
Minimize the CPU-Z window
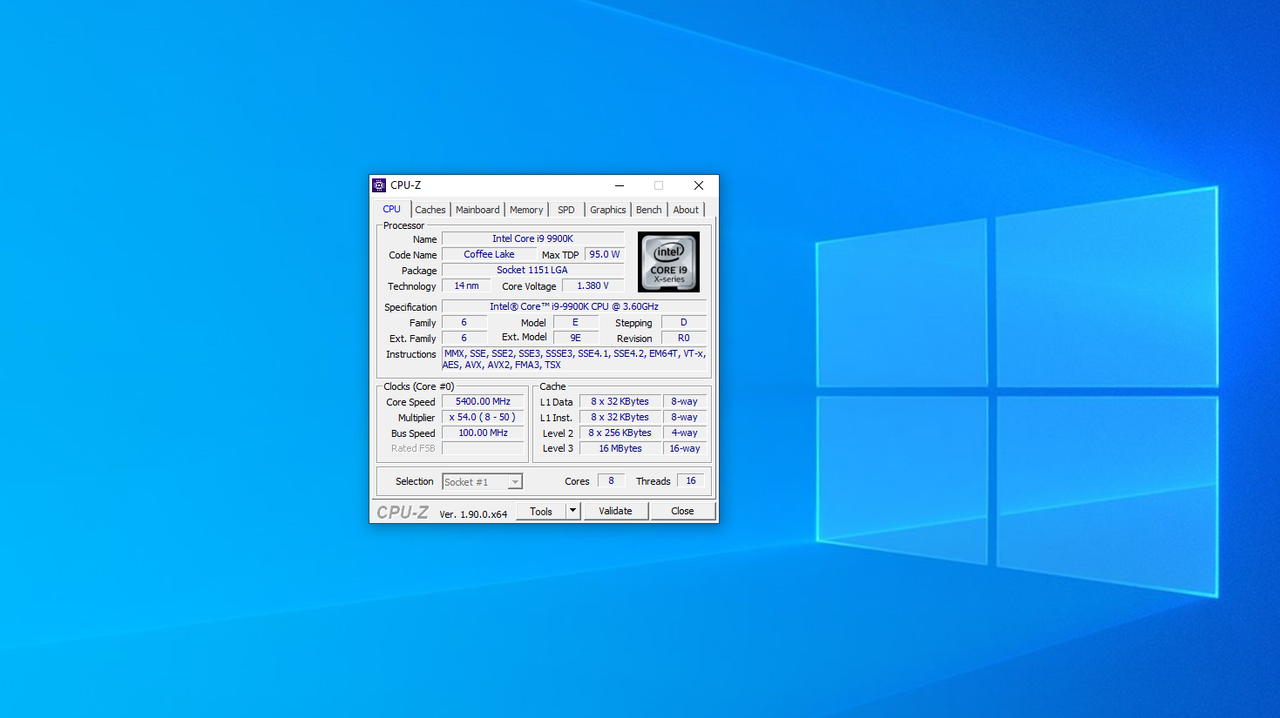620,185
